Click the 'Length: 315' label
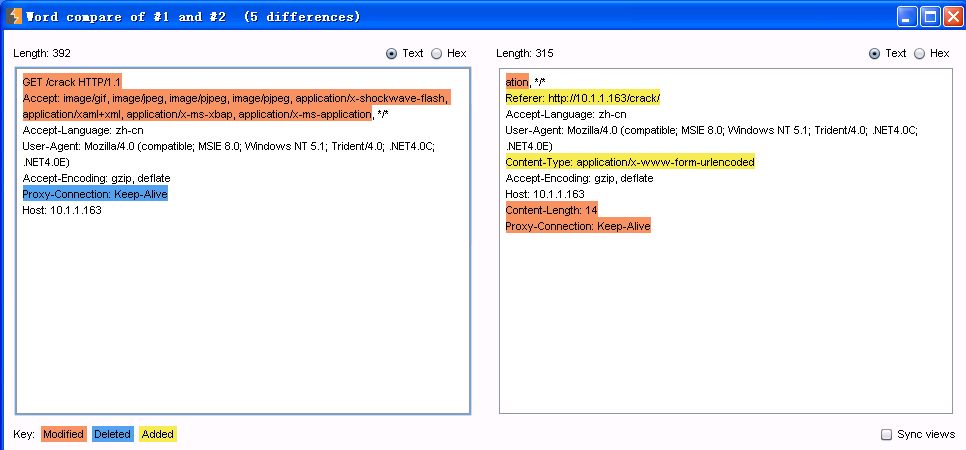 (525, 54)
